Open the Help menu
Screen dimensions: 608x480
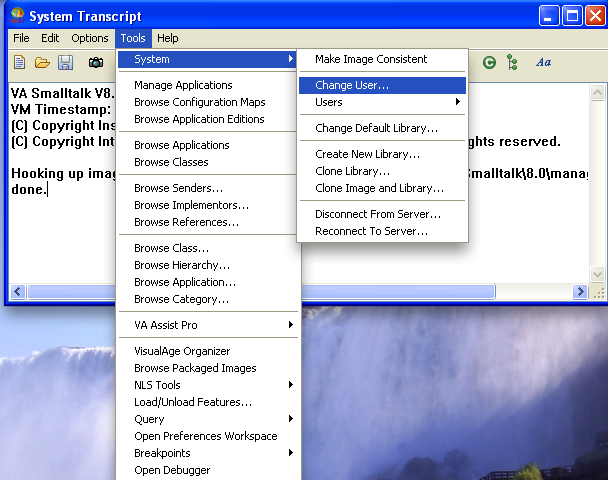point(168,38)
